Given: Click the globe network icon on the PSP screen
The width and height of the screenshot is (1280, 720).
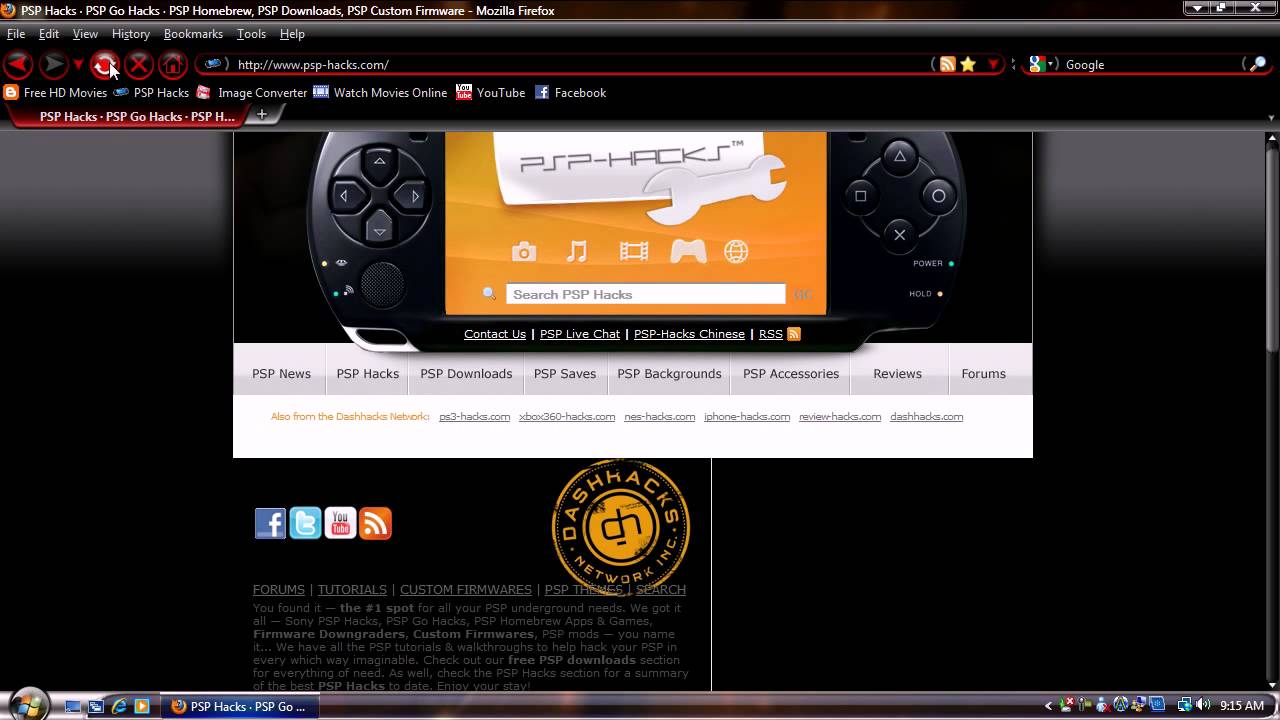Looking at the screenshot, I should pyautogui.click(x=736, y=252).
